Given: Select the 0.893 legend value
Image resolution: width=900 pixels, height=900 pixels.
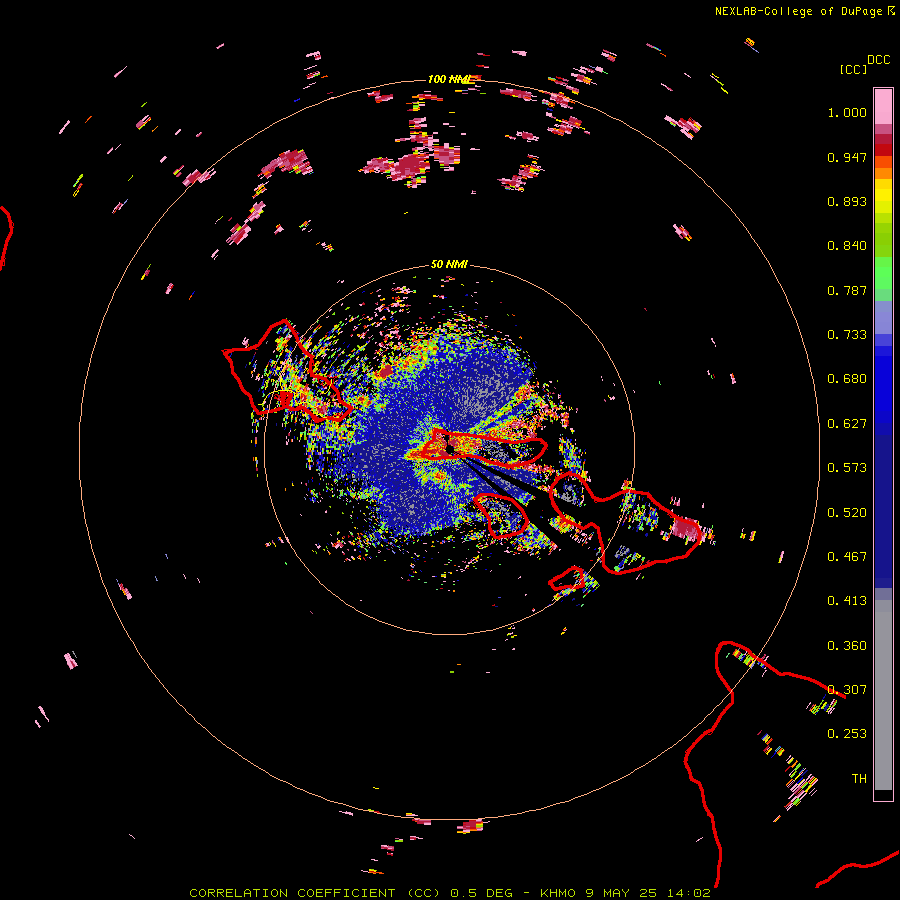Looking at the screenshot, I should [x=847, y=201].
